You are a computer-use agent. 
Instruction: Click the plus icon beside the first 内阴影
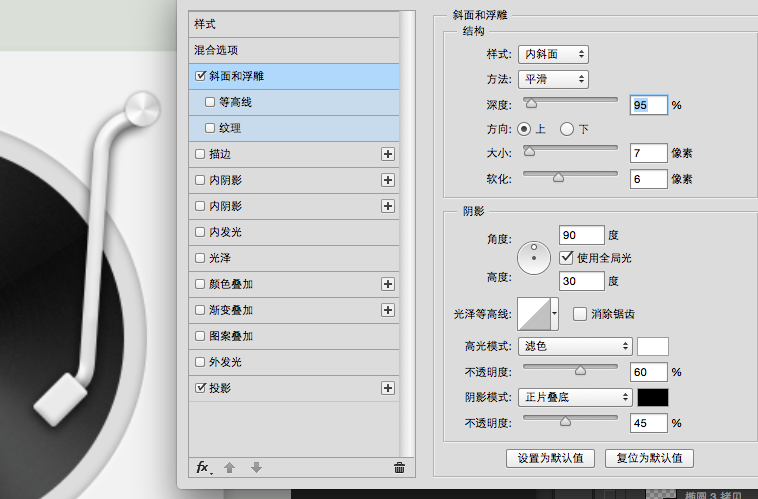(x=388, y=180)
